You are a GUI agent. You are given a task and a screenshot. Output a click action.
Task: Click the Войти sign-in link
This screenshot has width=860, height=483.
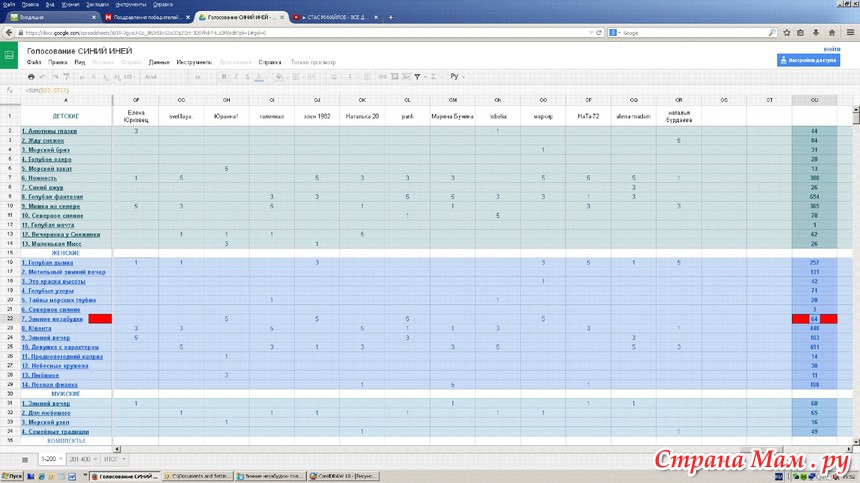[x=832, y=49]
